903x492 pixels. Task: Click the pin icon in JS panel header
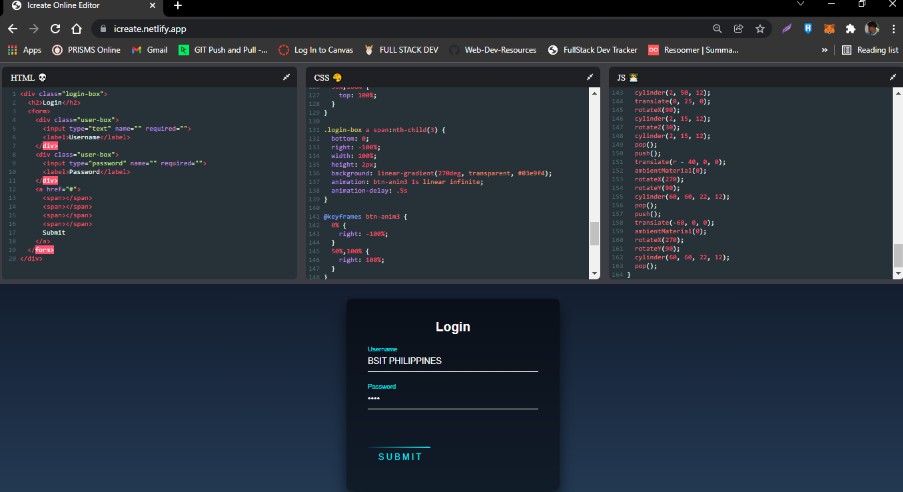892,76
